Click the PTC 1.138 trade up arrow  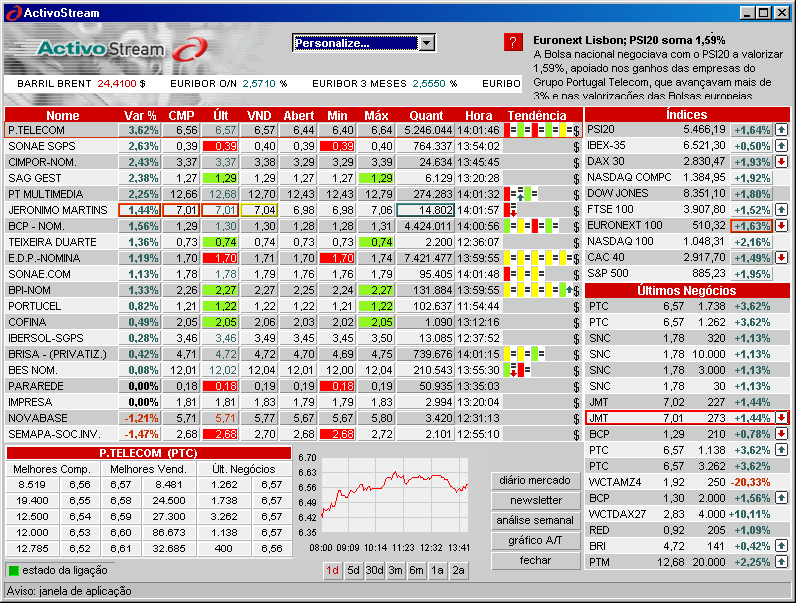(781, 450)
